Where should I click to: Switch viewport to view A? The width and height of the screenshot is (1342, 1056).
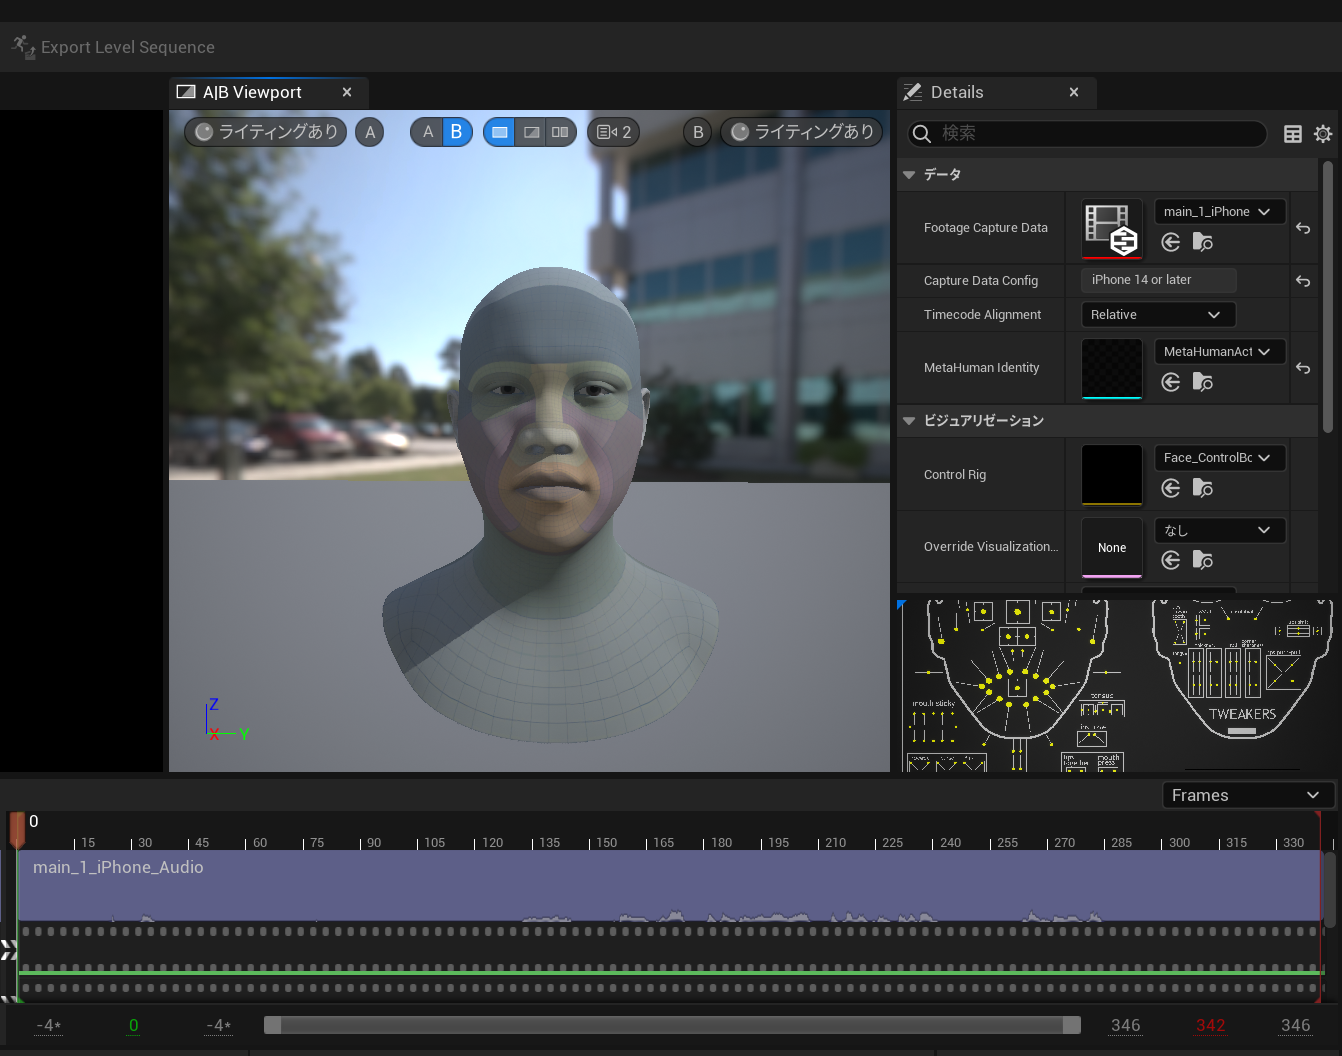click(x=428, y=132)
